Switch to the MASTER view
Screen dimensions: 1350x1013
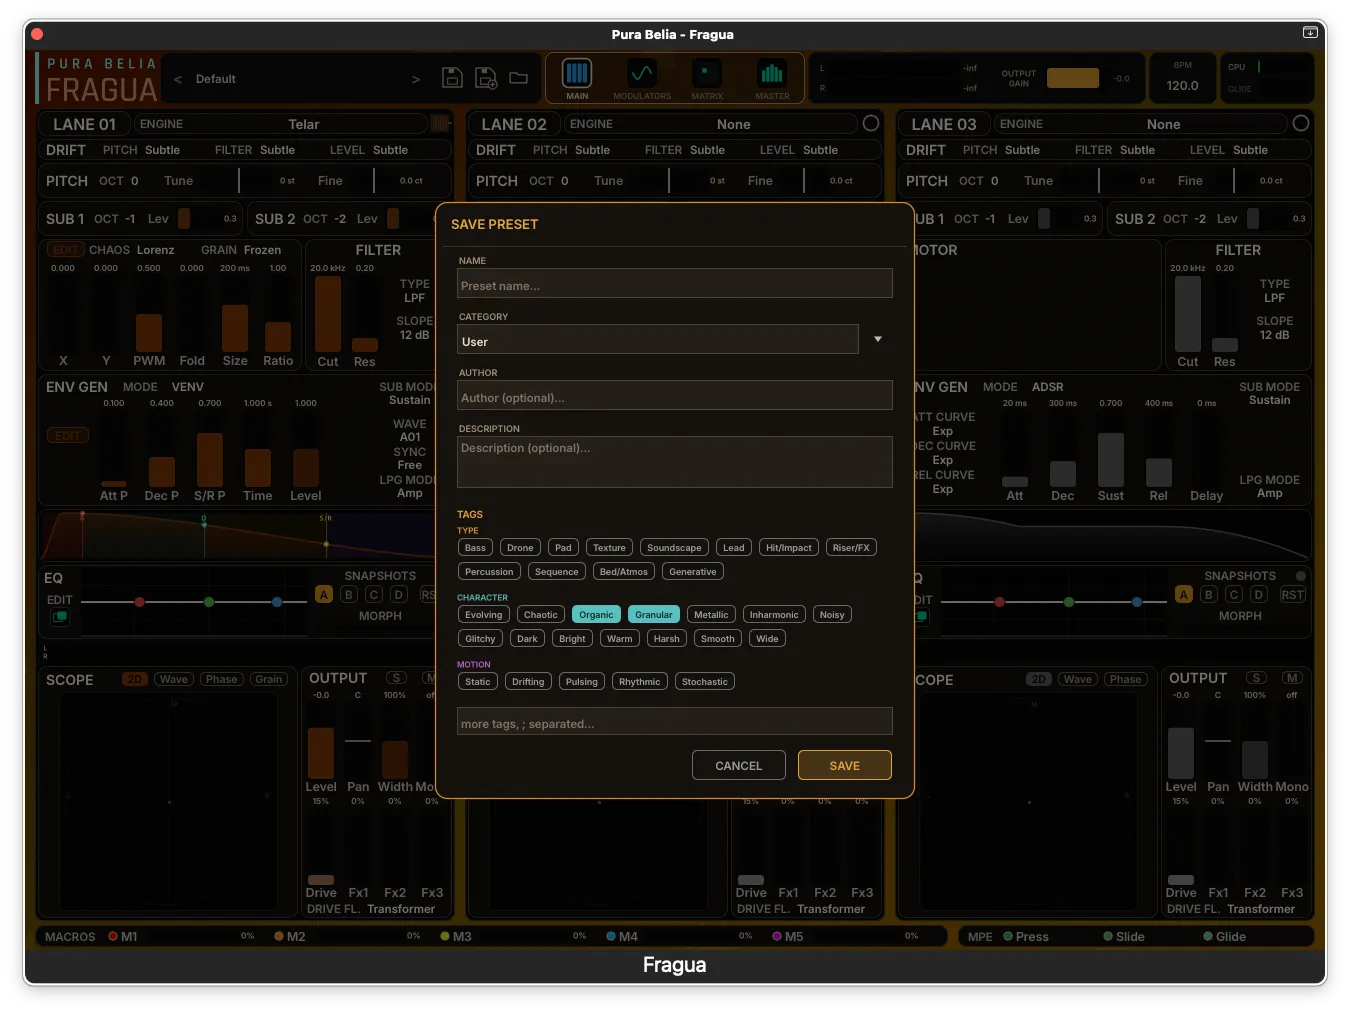tap(772, 78)
